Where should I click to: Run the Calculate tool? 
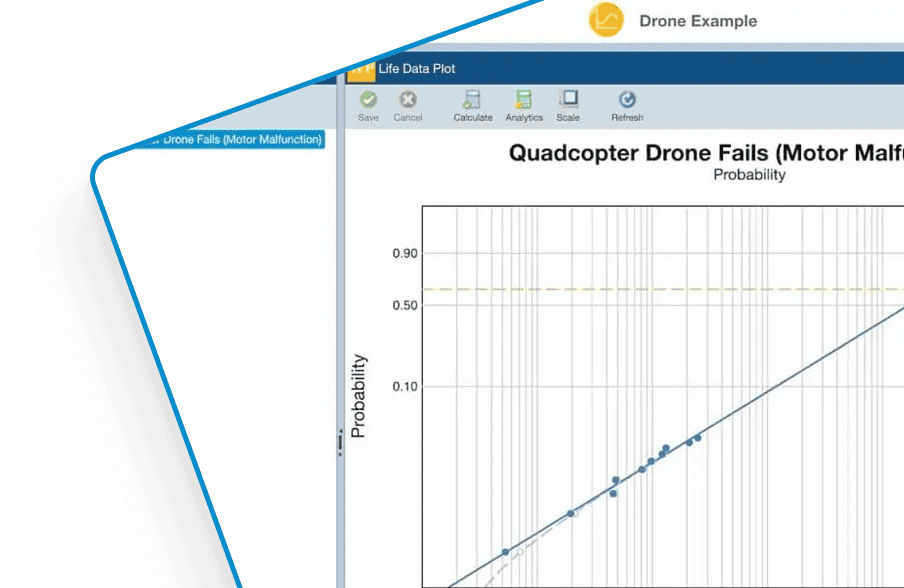(472, 100)
